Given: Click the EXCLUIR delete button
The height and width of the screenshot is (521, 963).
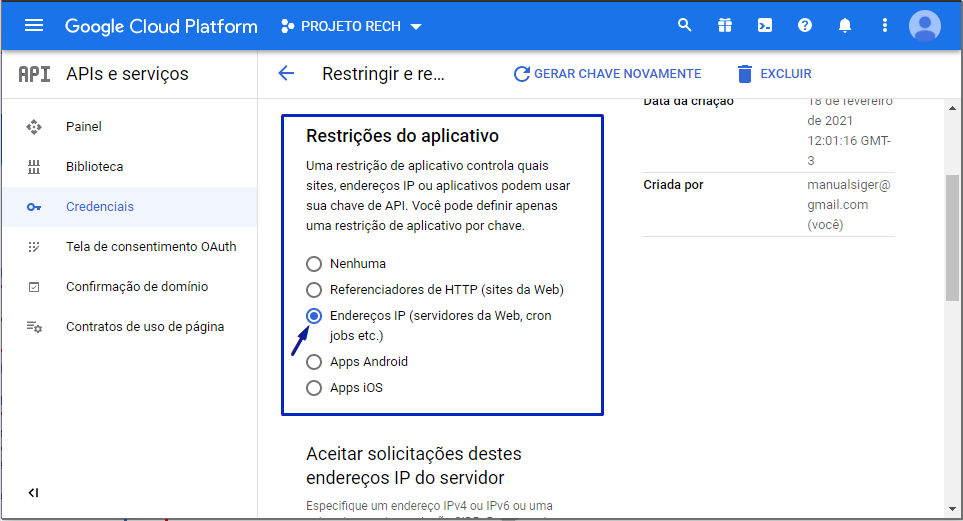Looking at the screenshot, I should 774,74.
